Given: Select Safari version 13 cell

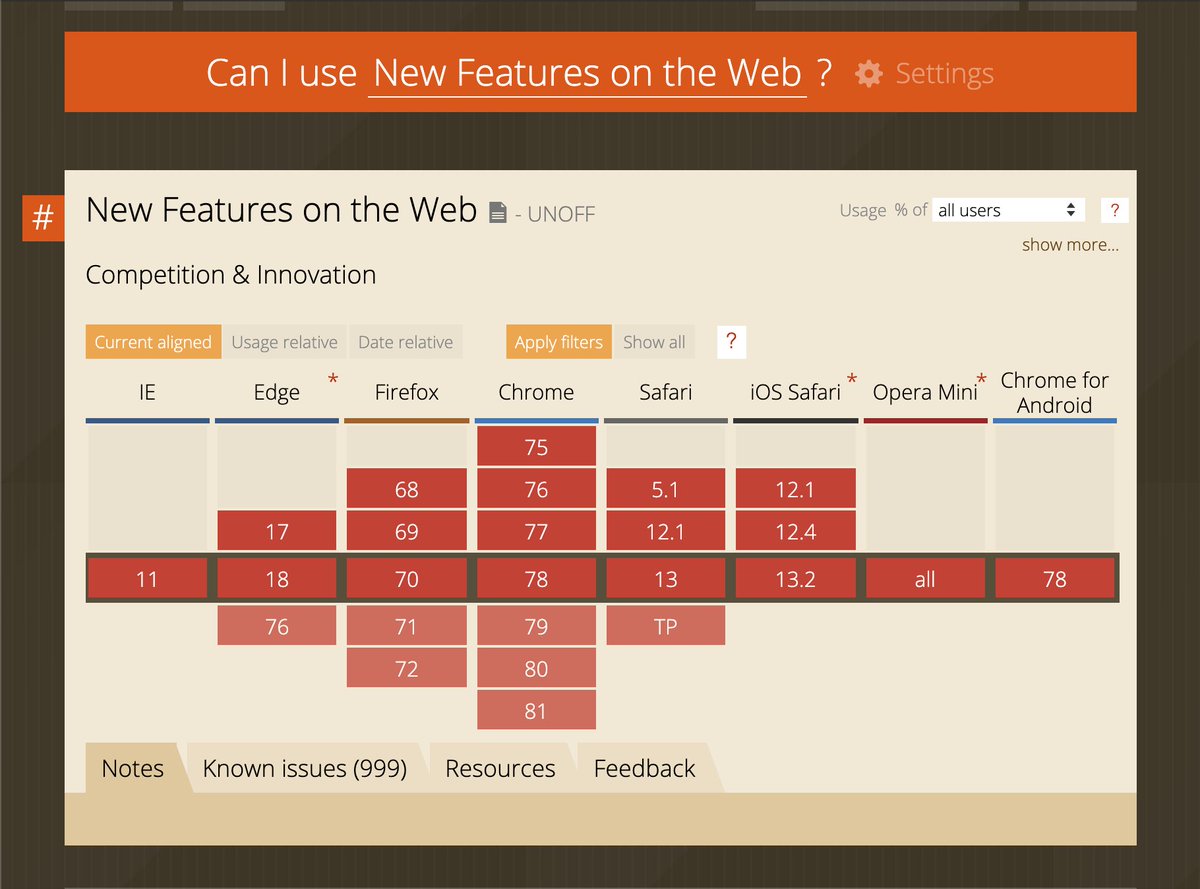Looking at the screenshot, I should click(666, 579).
